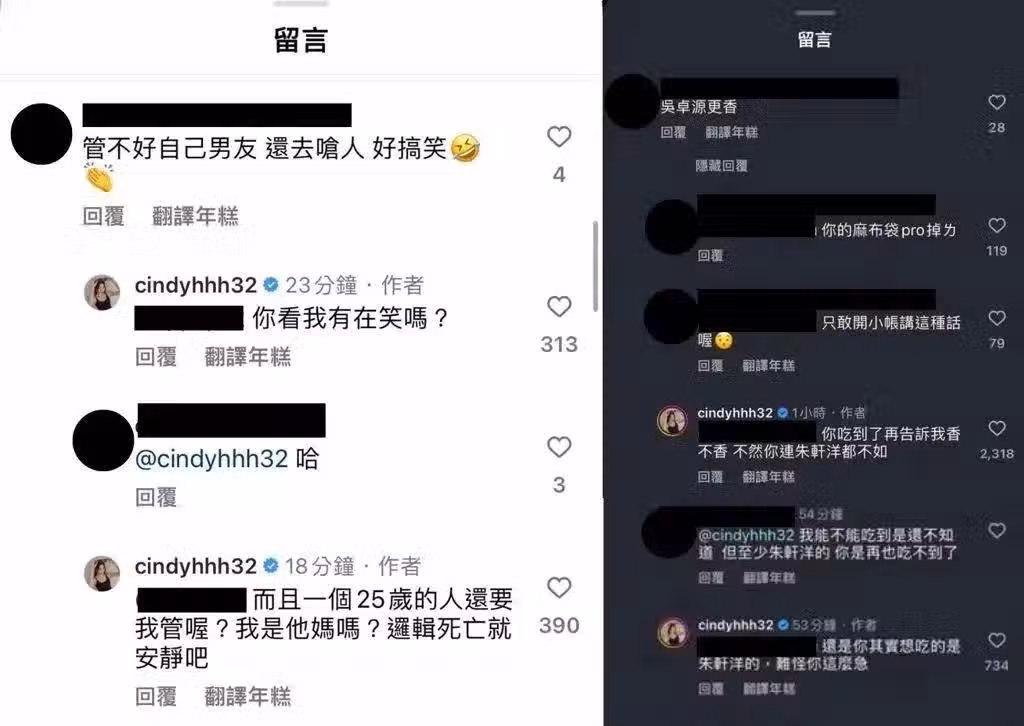The height and width of the screenshot is (726, 1024).
Task: Open cindyhhh32 avatar on the 23分鐘 reply
Action: tap(102, 292)
